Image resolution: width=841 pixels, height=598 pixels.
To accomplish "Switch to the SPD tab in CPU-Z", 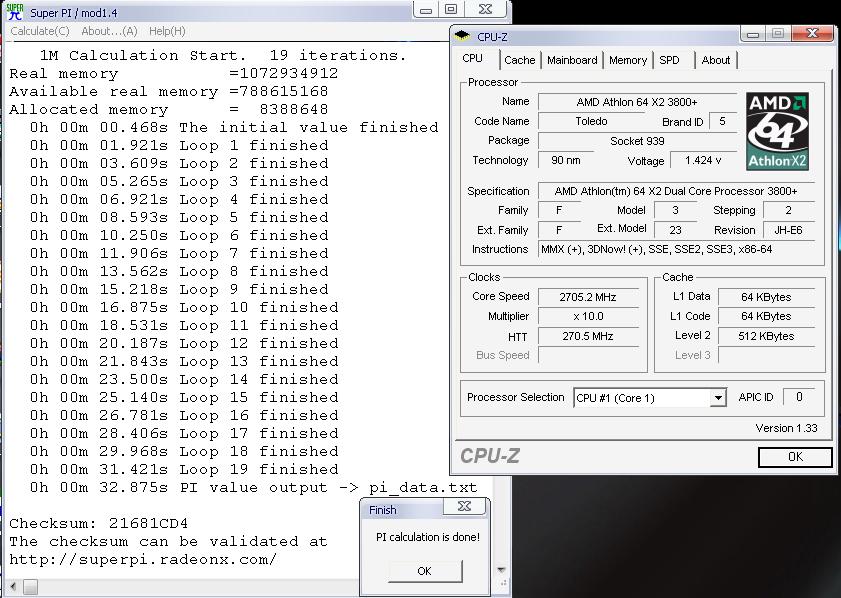I will click(x=669, y=60).
